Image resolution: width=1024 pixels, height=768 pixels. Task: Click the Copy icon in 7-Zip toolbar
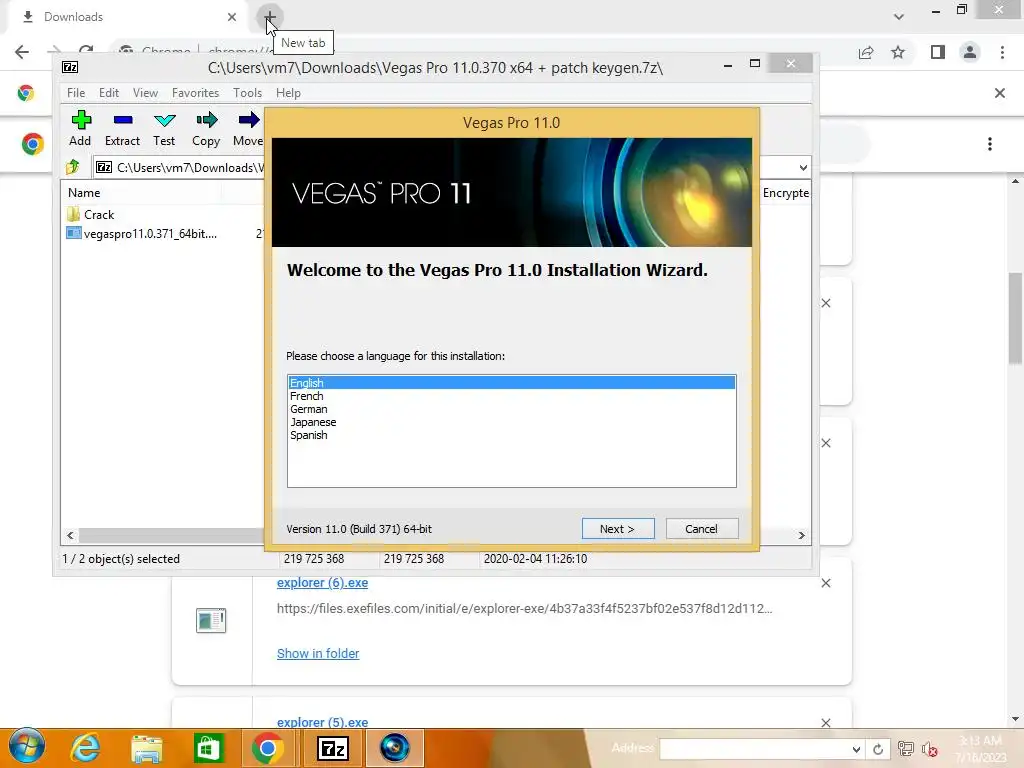206,129
